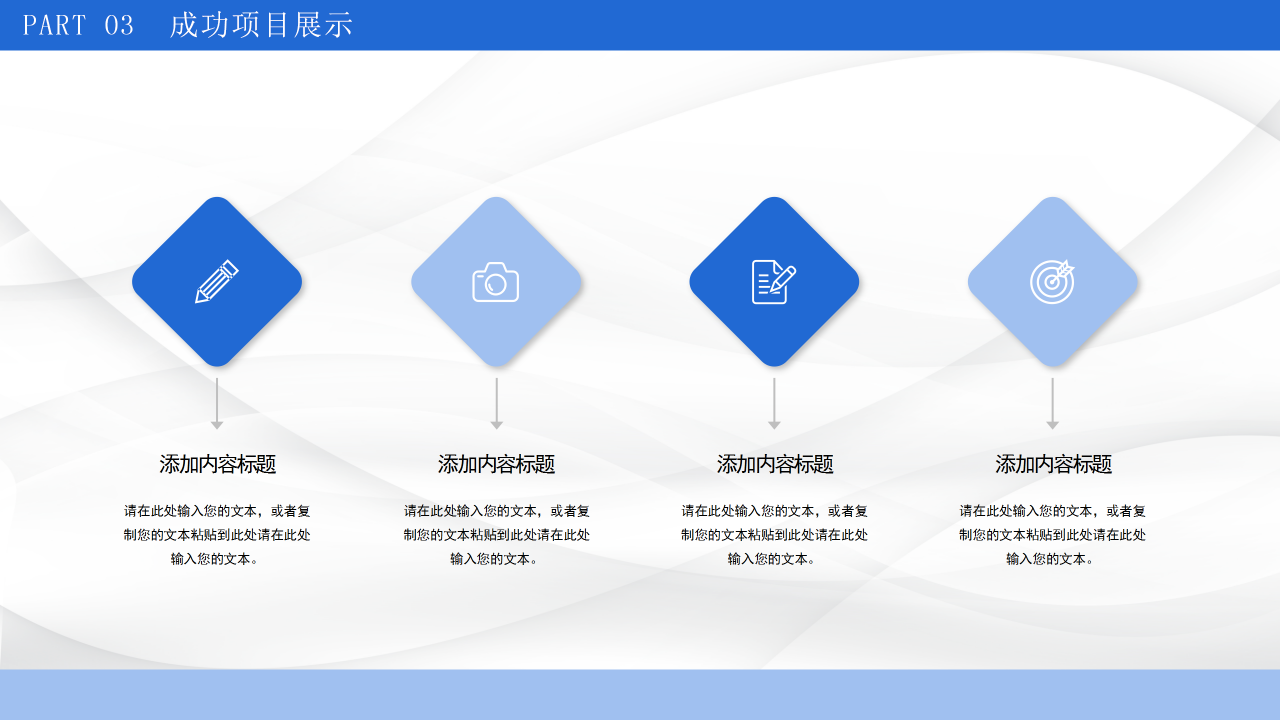The height and width of the screenshot is (720, 1280).
Task: Click the gray arrow below the target diamond
Action: tap(1052, 404)
